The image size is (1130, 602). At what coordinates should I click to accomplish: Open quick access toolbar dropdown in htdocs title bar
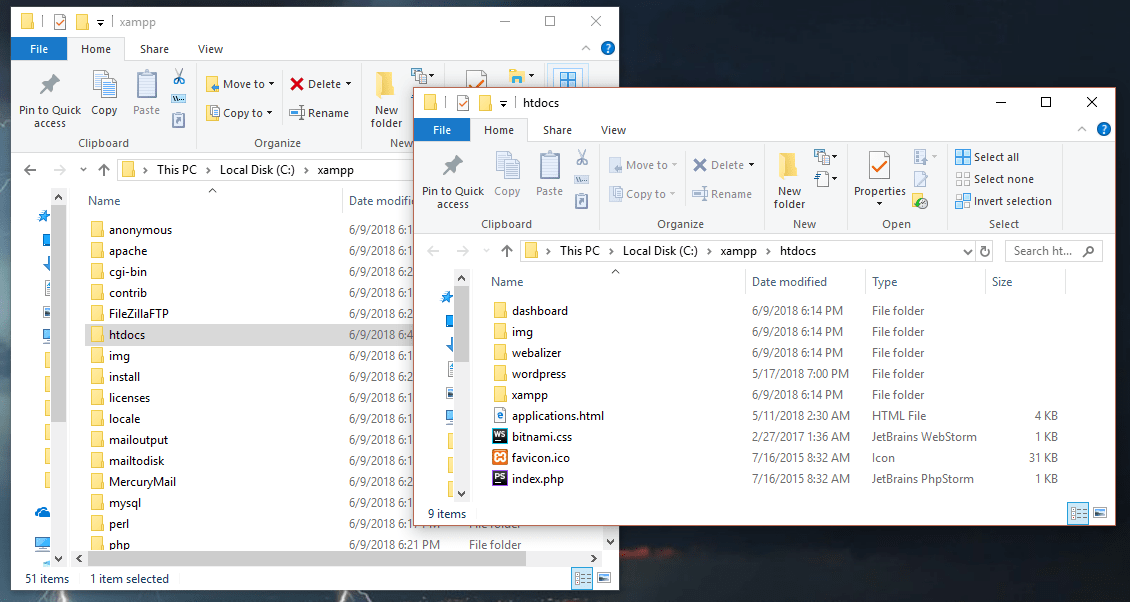pyautogui.click(x=503, y=103)
